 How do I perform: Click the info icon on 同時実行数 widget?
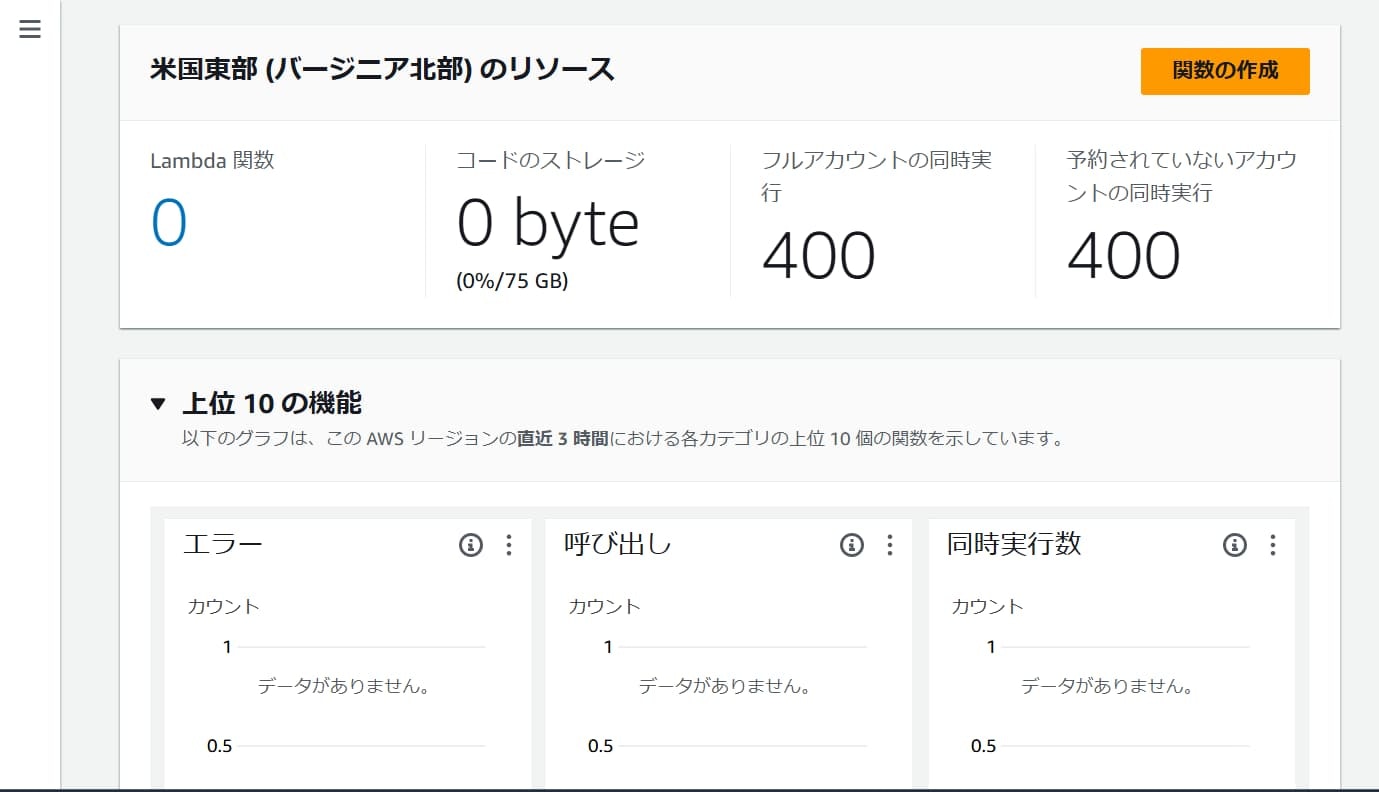pos(1235,545)
